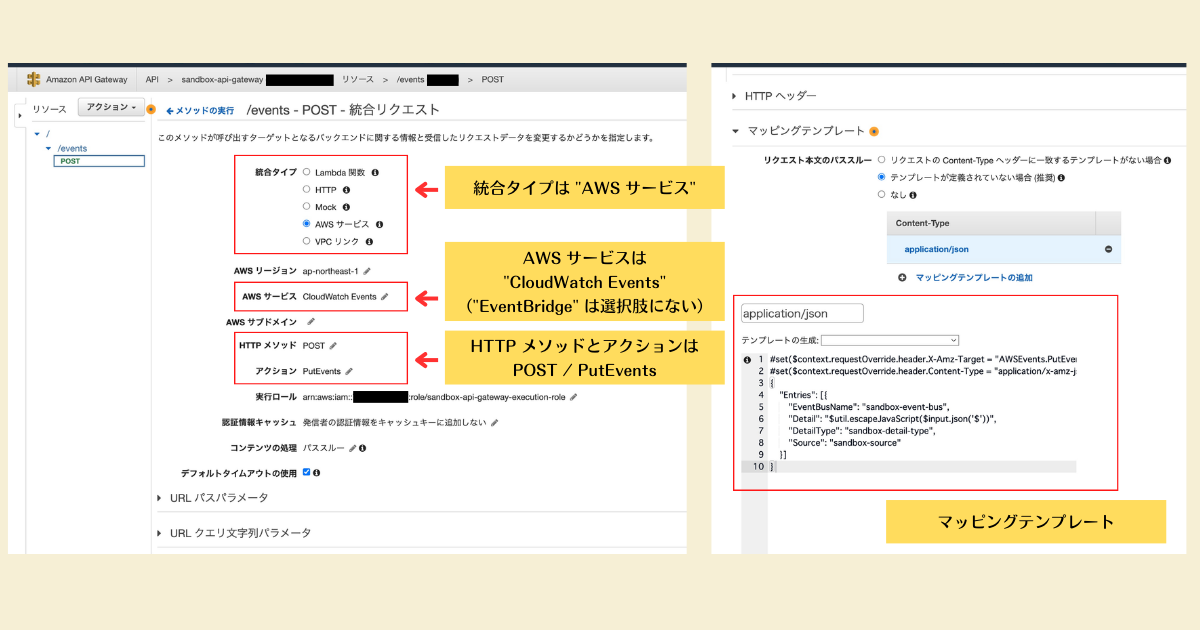Open sandbox-api-gateway breadcrumb
Image resolution: width=1200 pixels, height=630 pixels.
(222, 79)
